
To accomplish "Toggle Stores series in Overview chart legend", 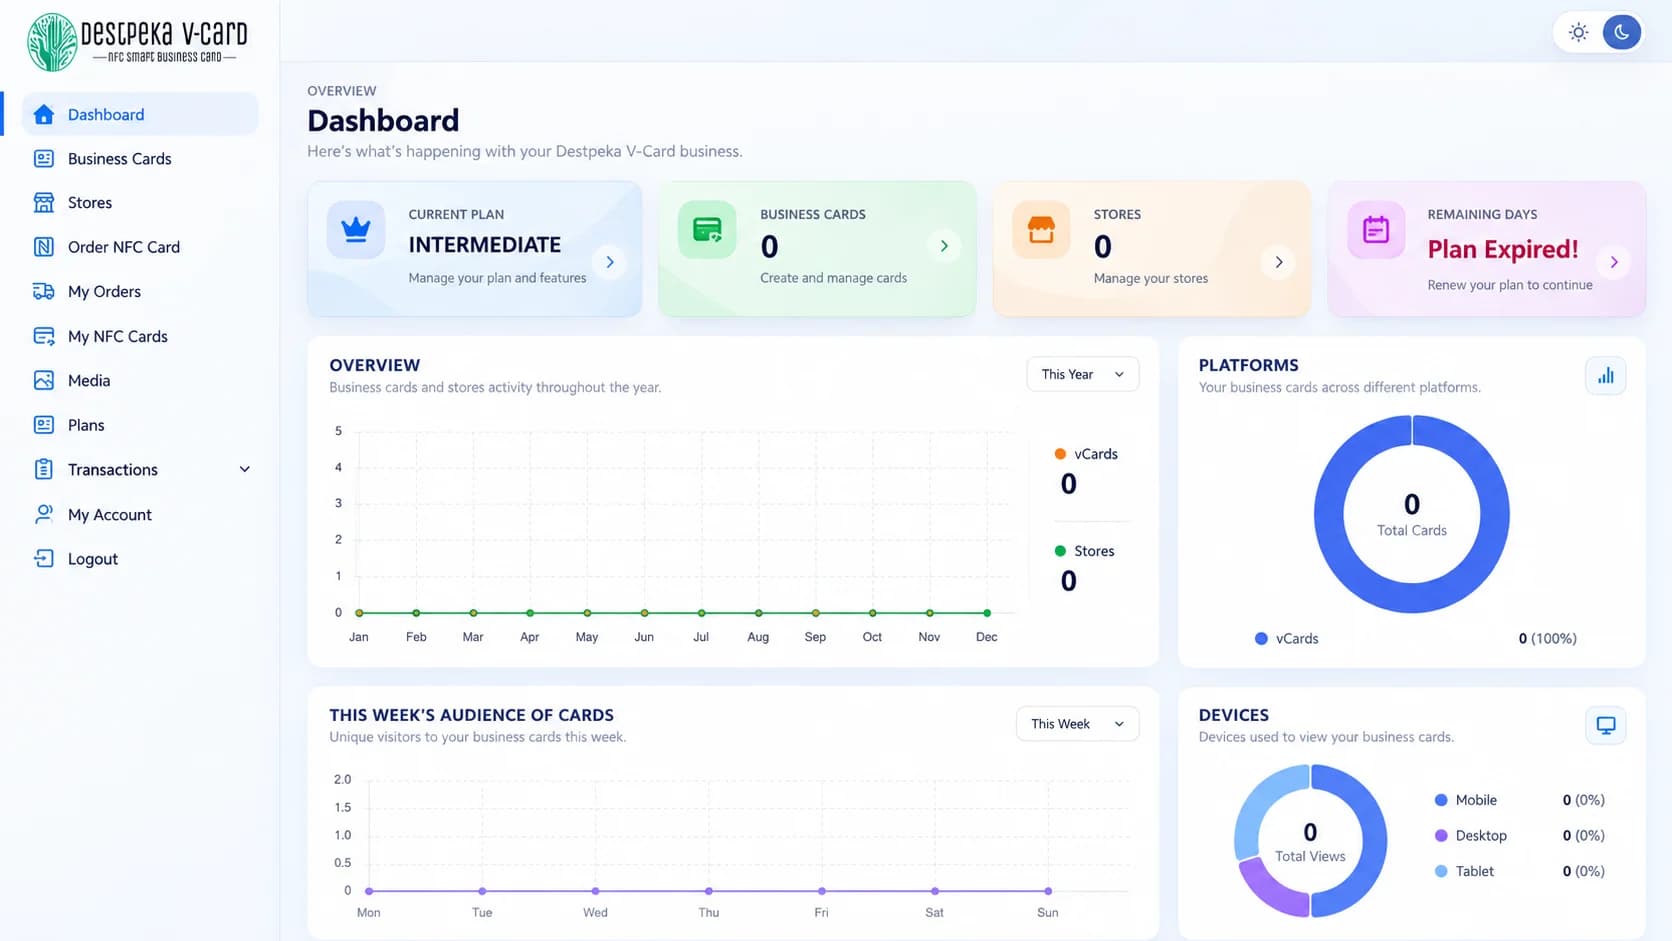I will [x=1084, y=551].
